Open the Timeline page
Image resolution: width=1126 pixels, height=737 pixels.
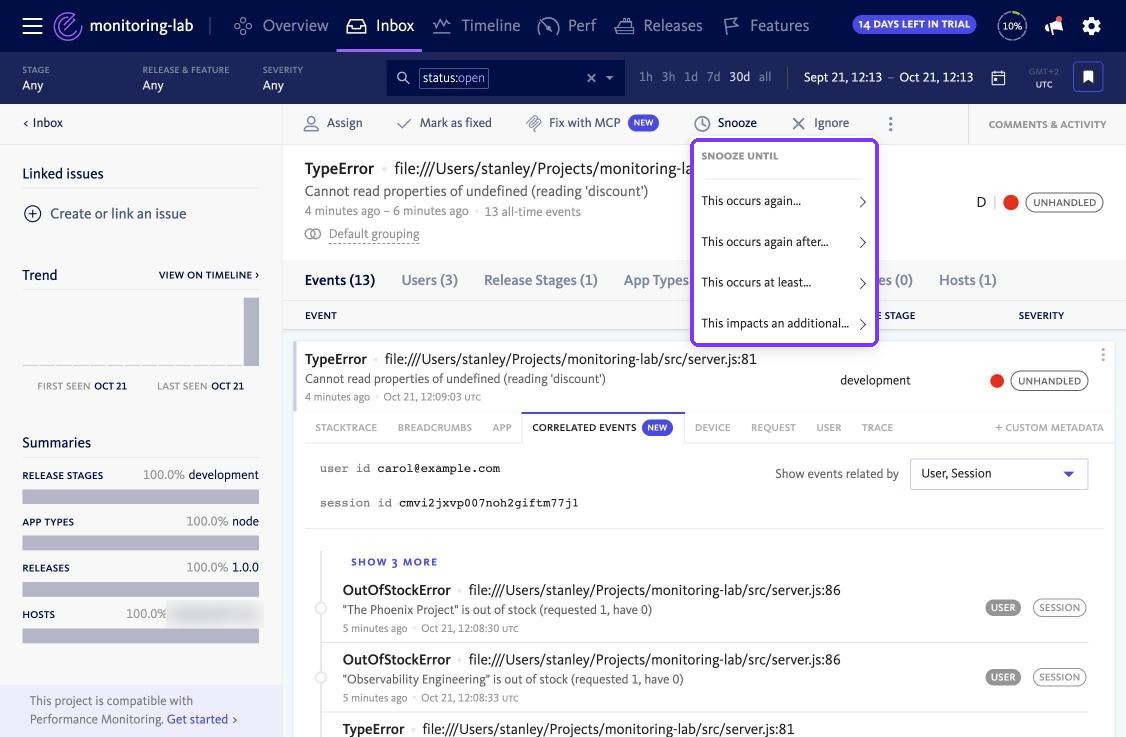[476, 26]
